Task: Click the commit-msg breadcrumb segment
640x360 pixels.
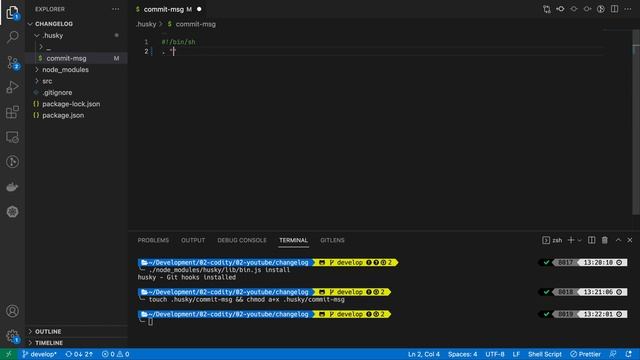Action: click(191, 24)
